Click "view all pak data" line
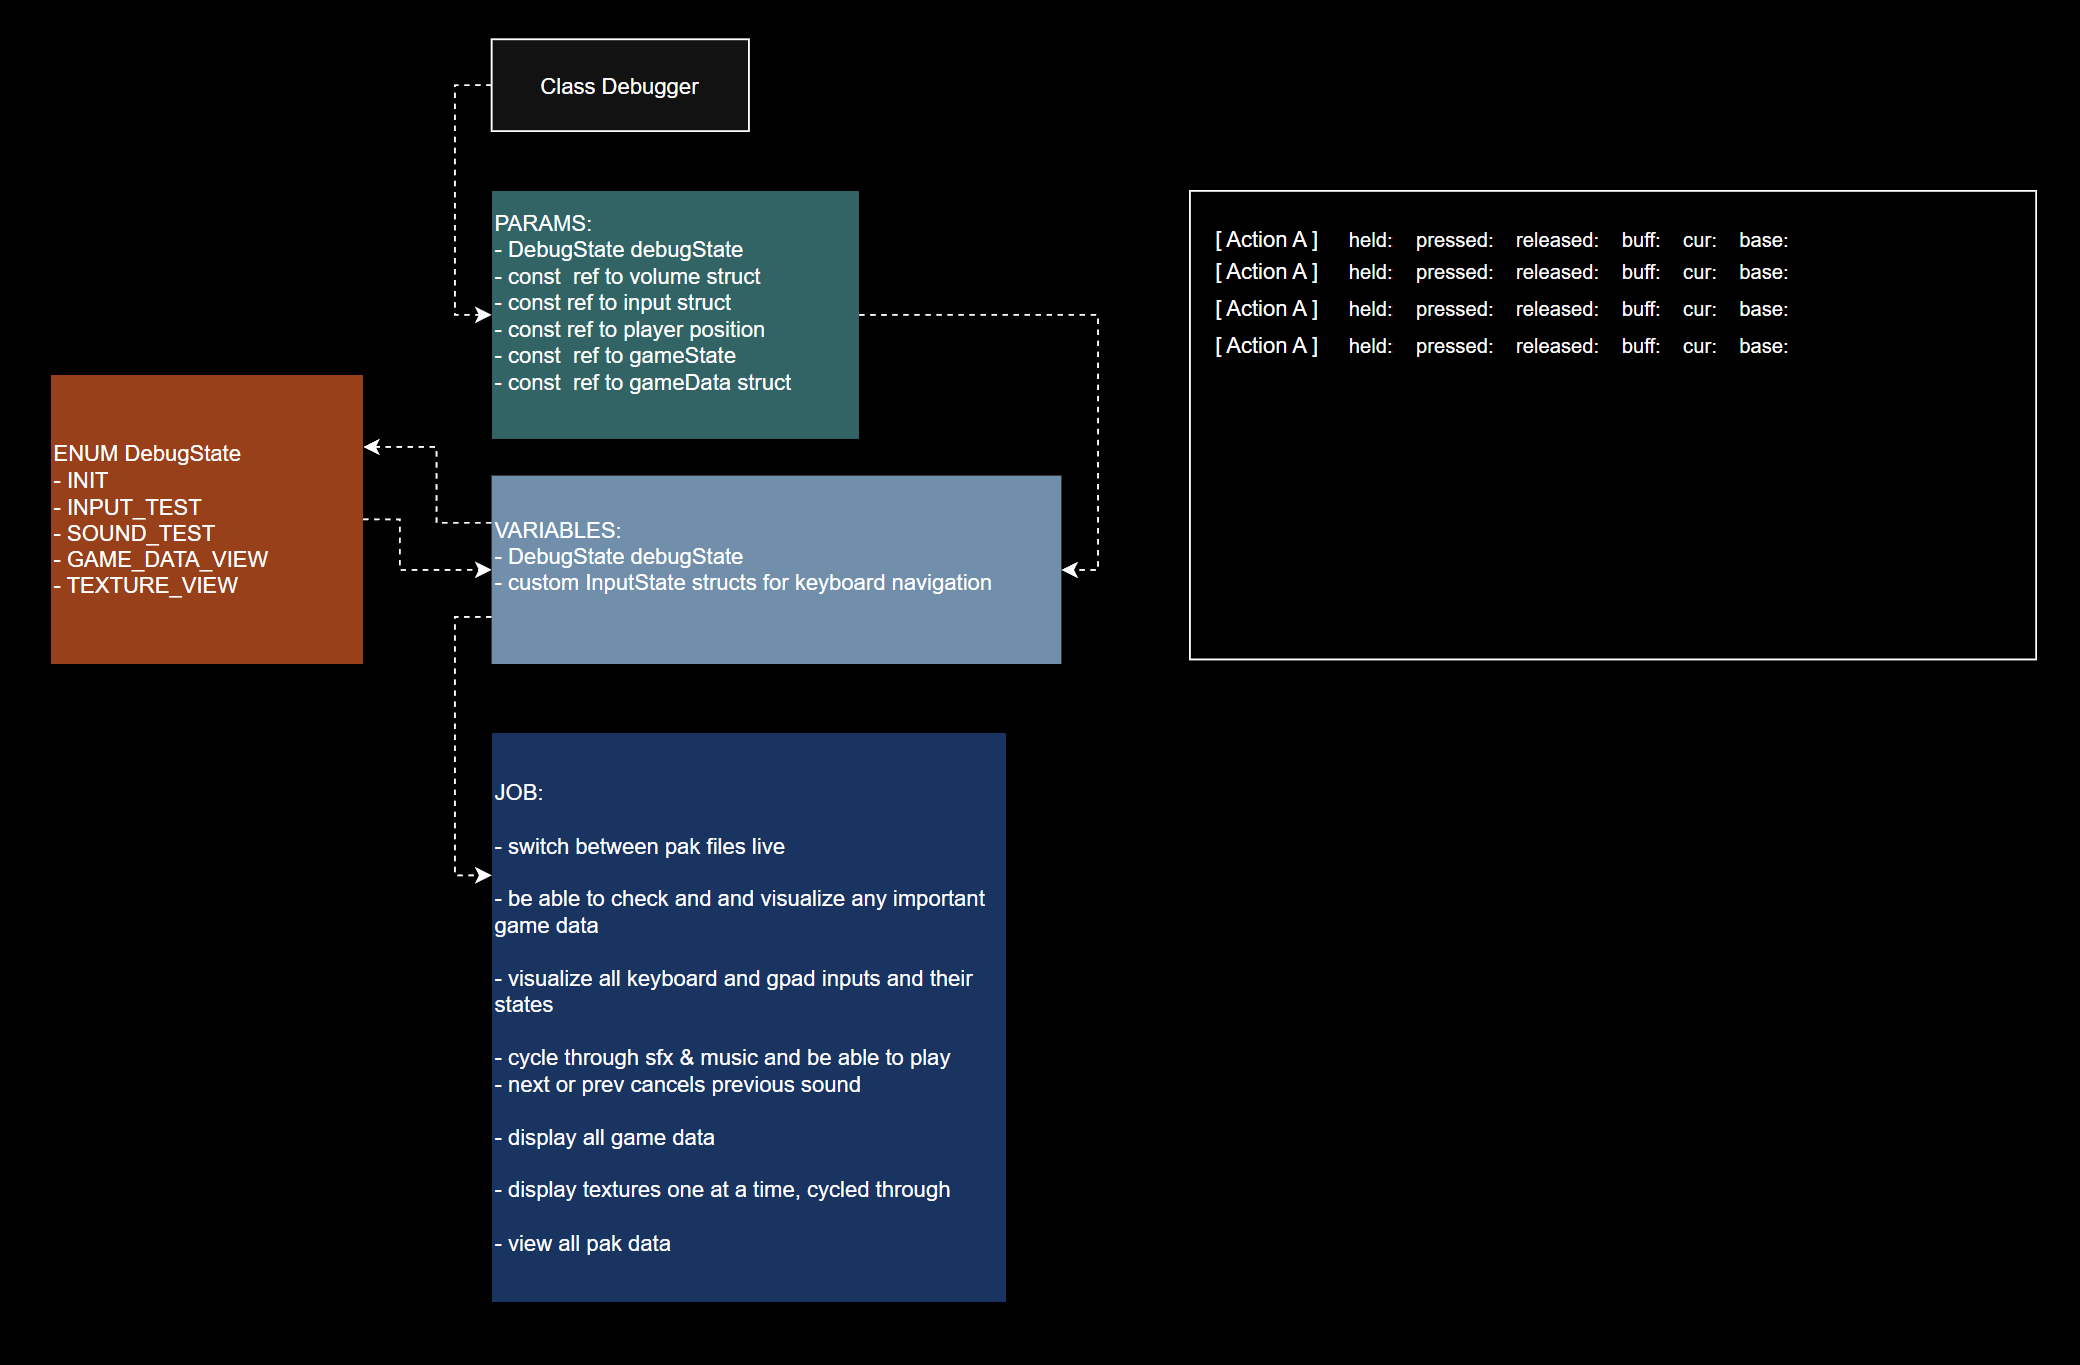This screenshot has width=2080, height=1365. click(x=582, y=1243)
